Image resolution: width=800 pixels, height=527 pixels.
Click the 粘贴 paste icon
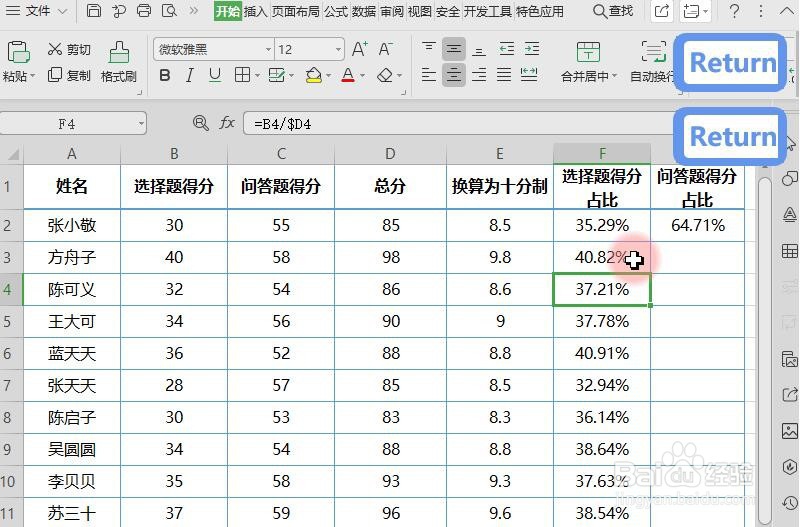pyautogui.click(x=18, y=52)
